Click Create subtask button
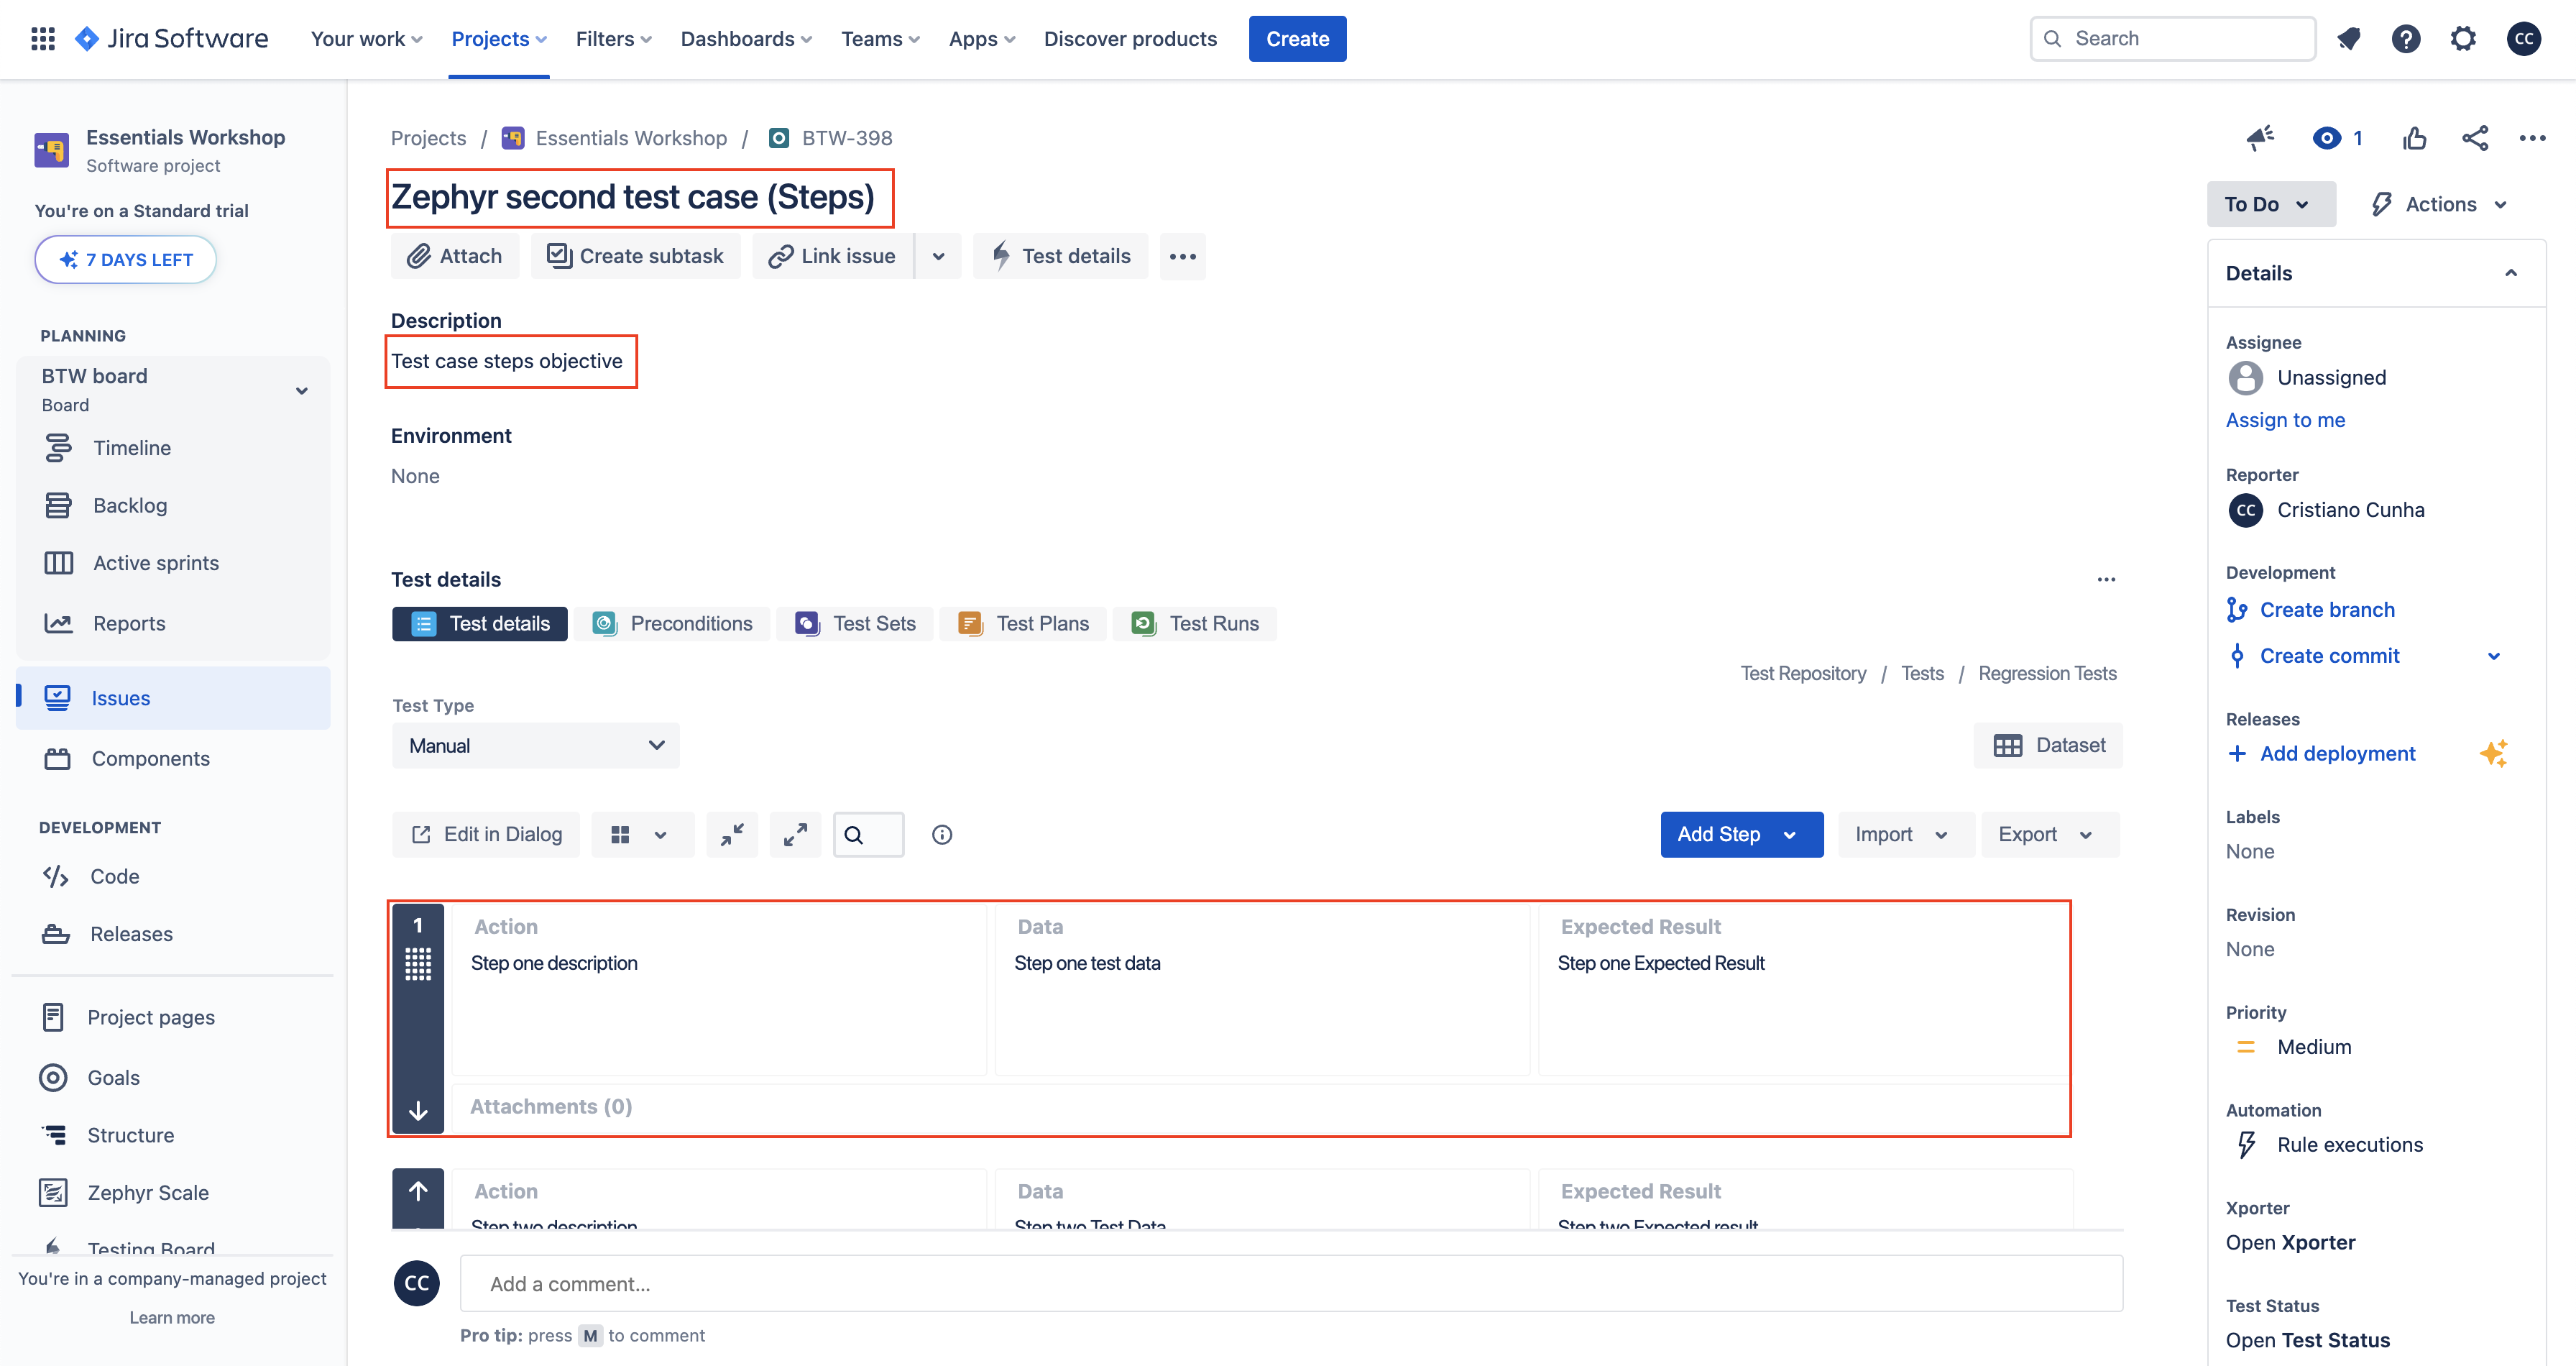This screenshot has width=2576, height=1366. [x=635, y=257]
